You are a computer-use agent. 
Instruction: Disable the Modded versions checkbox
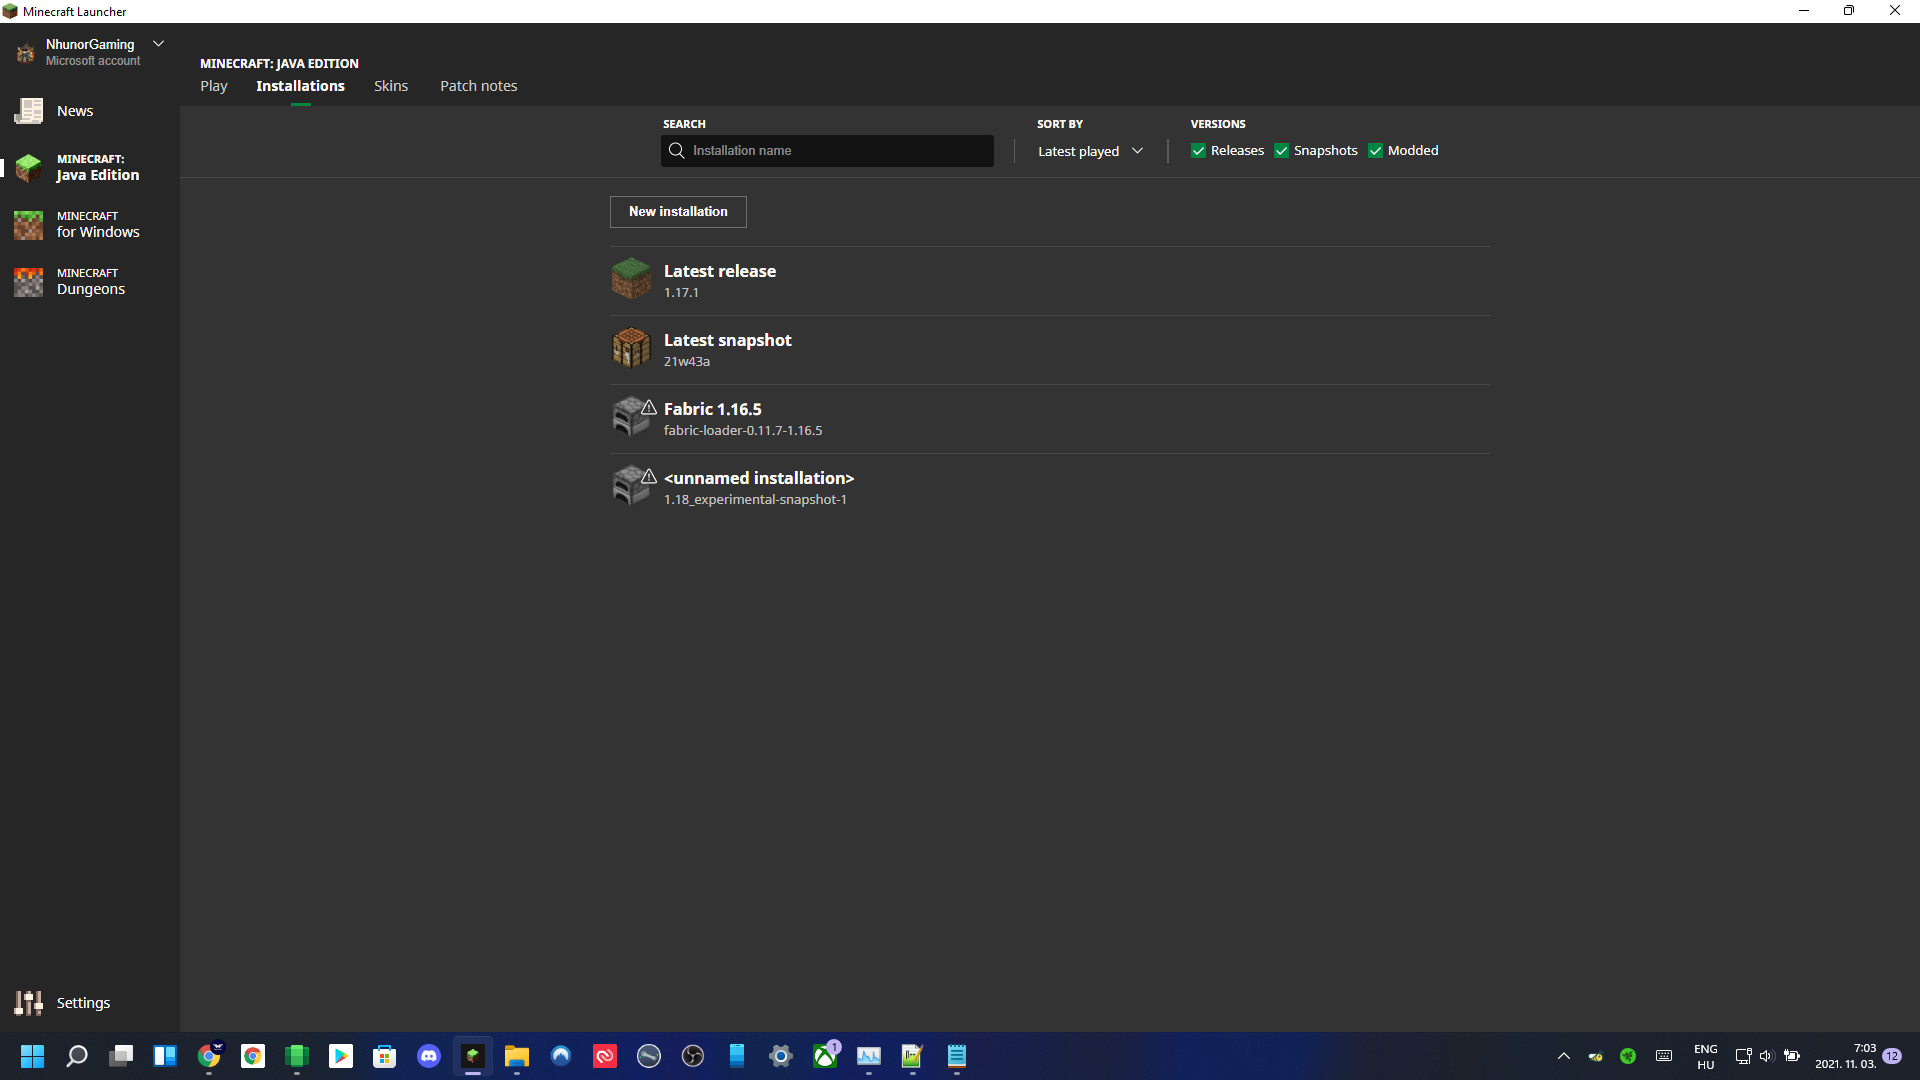[1375, 151]
